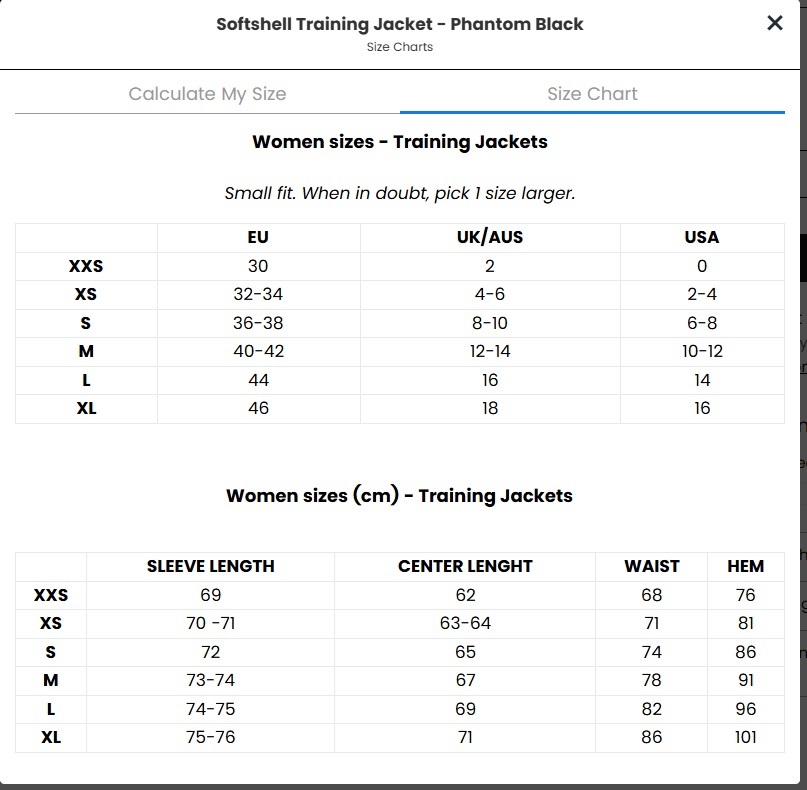The image size is (807, 790).
Task: Click the USA 2-4 size cell
Action: [702, 294]
